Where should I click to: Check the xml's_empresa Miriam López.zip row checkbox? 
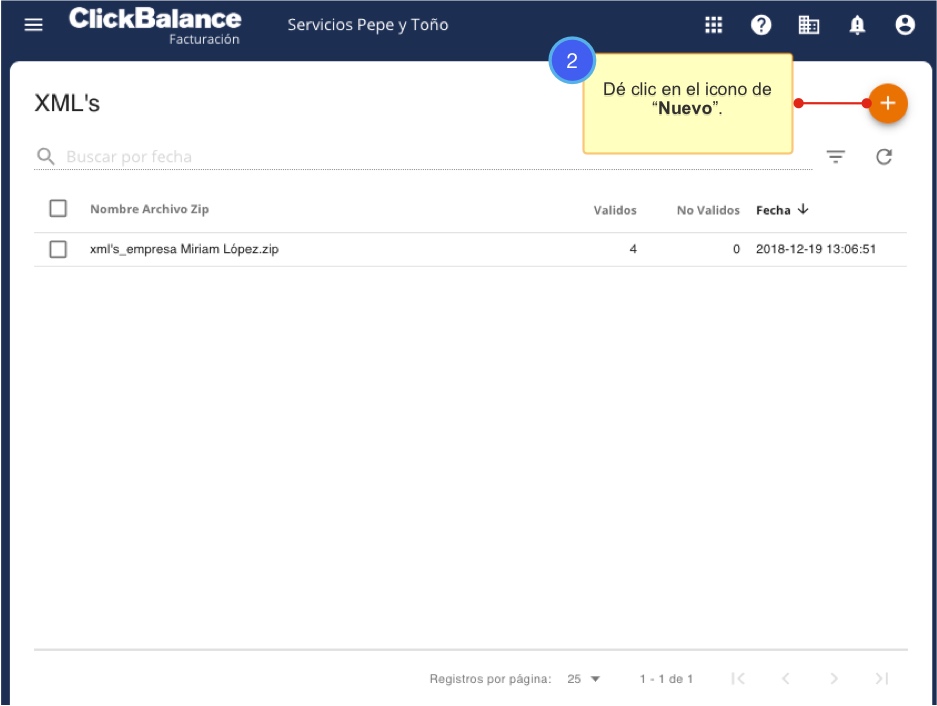tap(58, 249)
